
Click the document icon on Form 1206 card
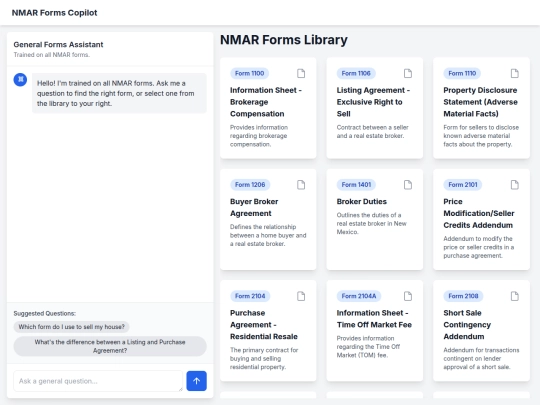coord(301,185)
